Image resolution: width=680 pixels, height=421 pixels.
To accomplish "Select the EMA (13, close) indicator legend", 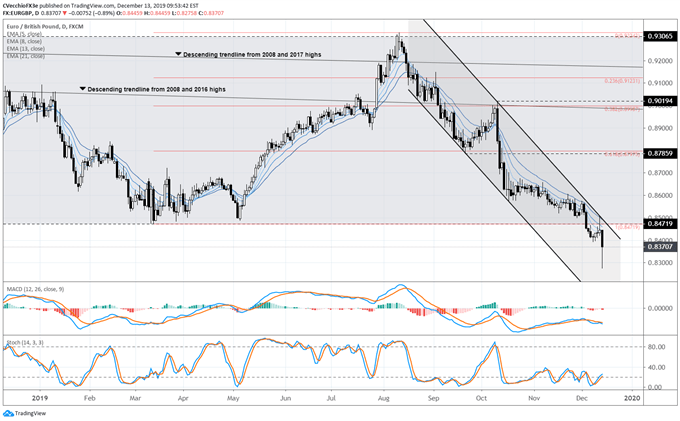I will (26, 49).
